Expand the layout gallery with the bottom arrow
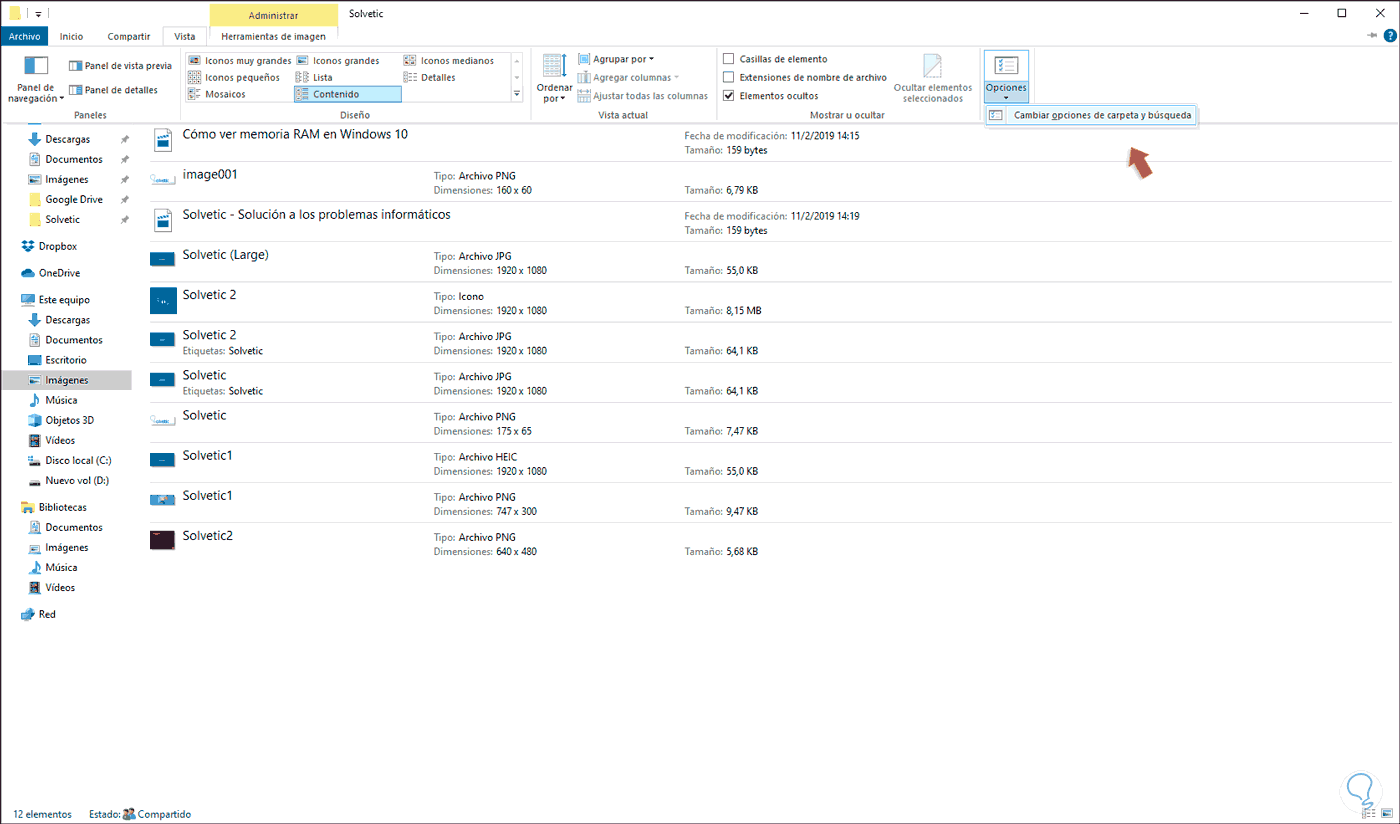Screen dimensions: 1400x824 517,94
